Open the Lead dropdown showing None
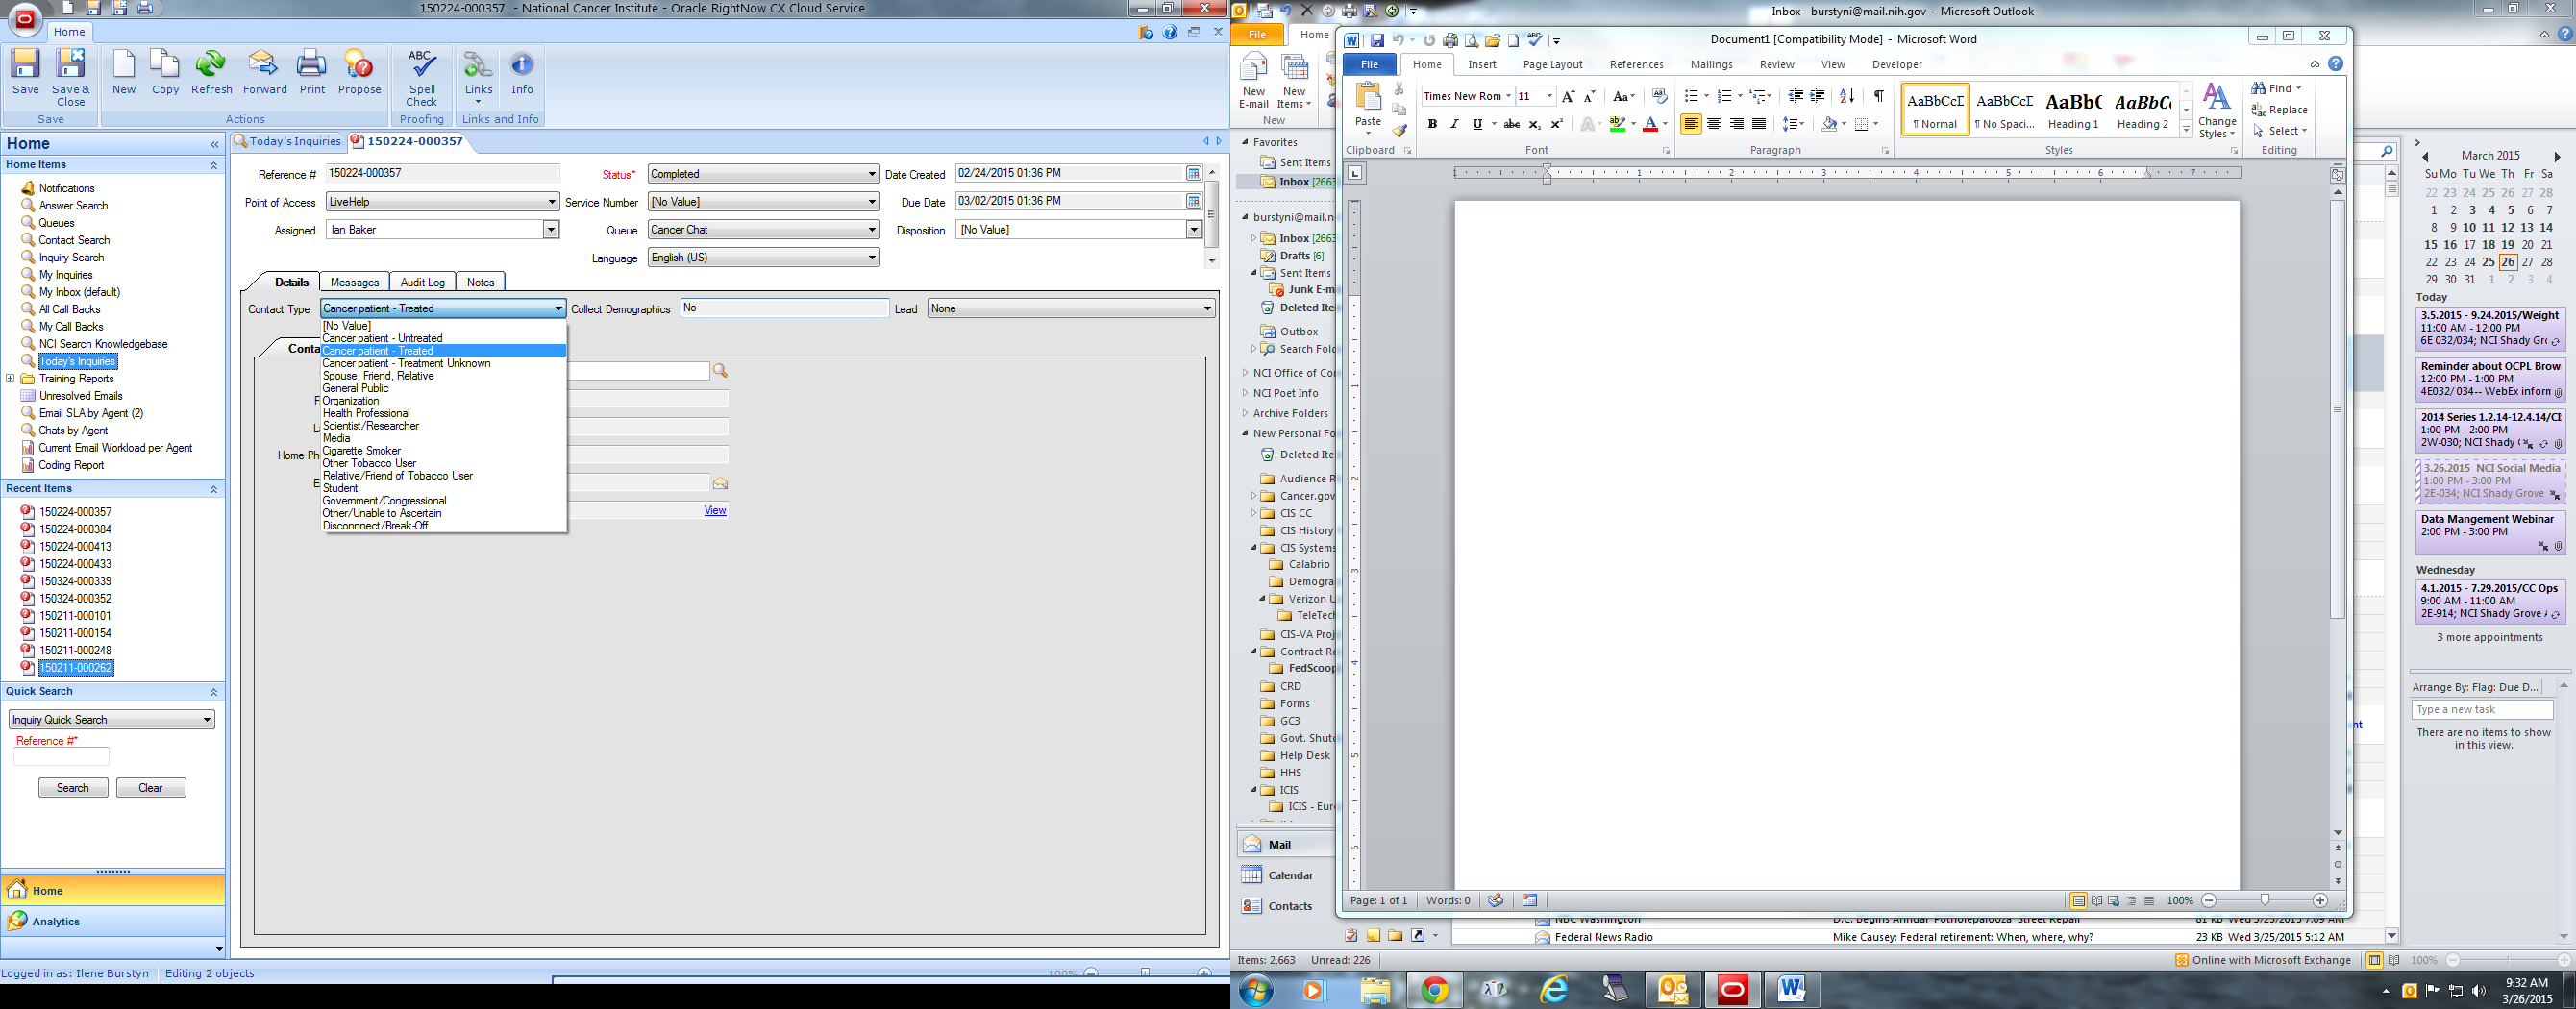The image size is (2576, 1009). [1071, 309]
